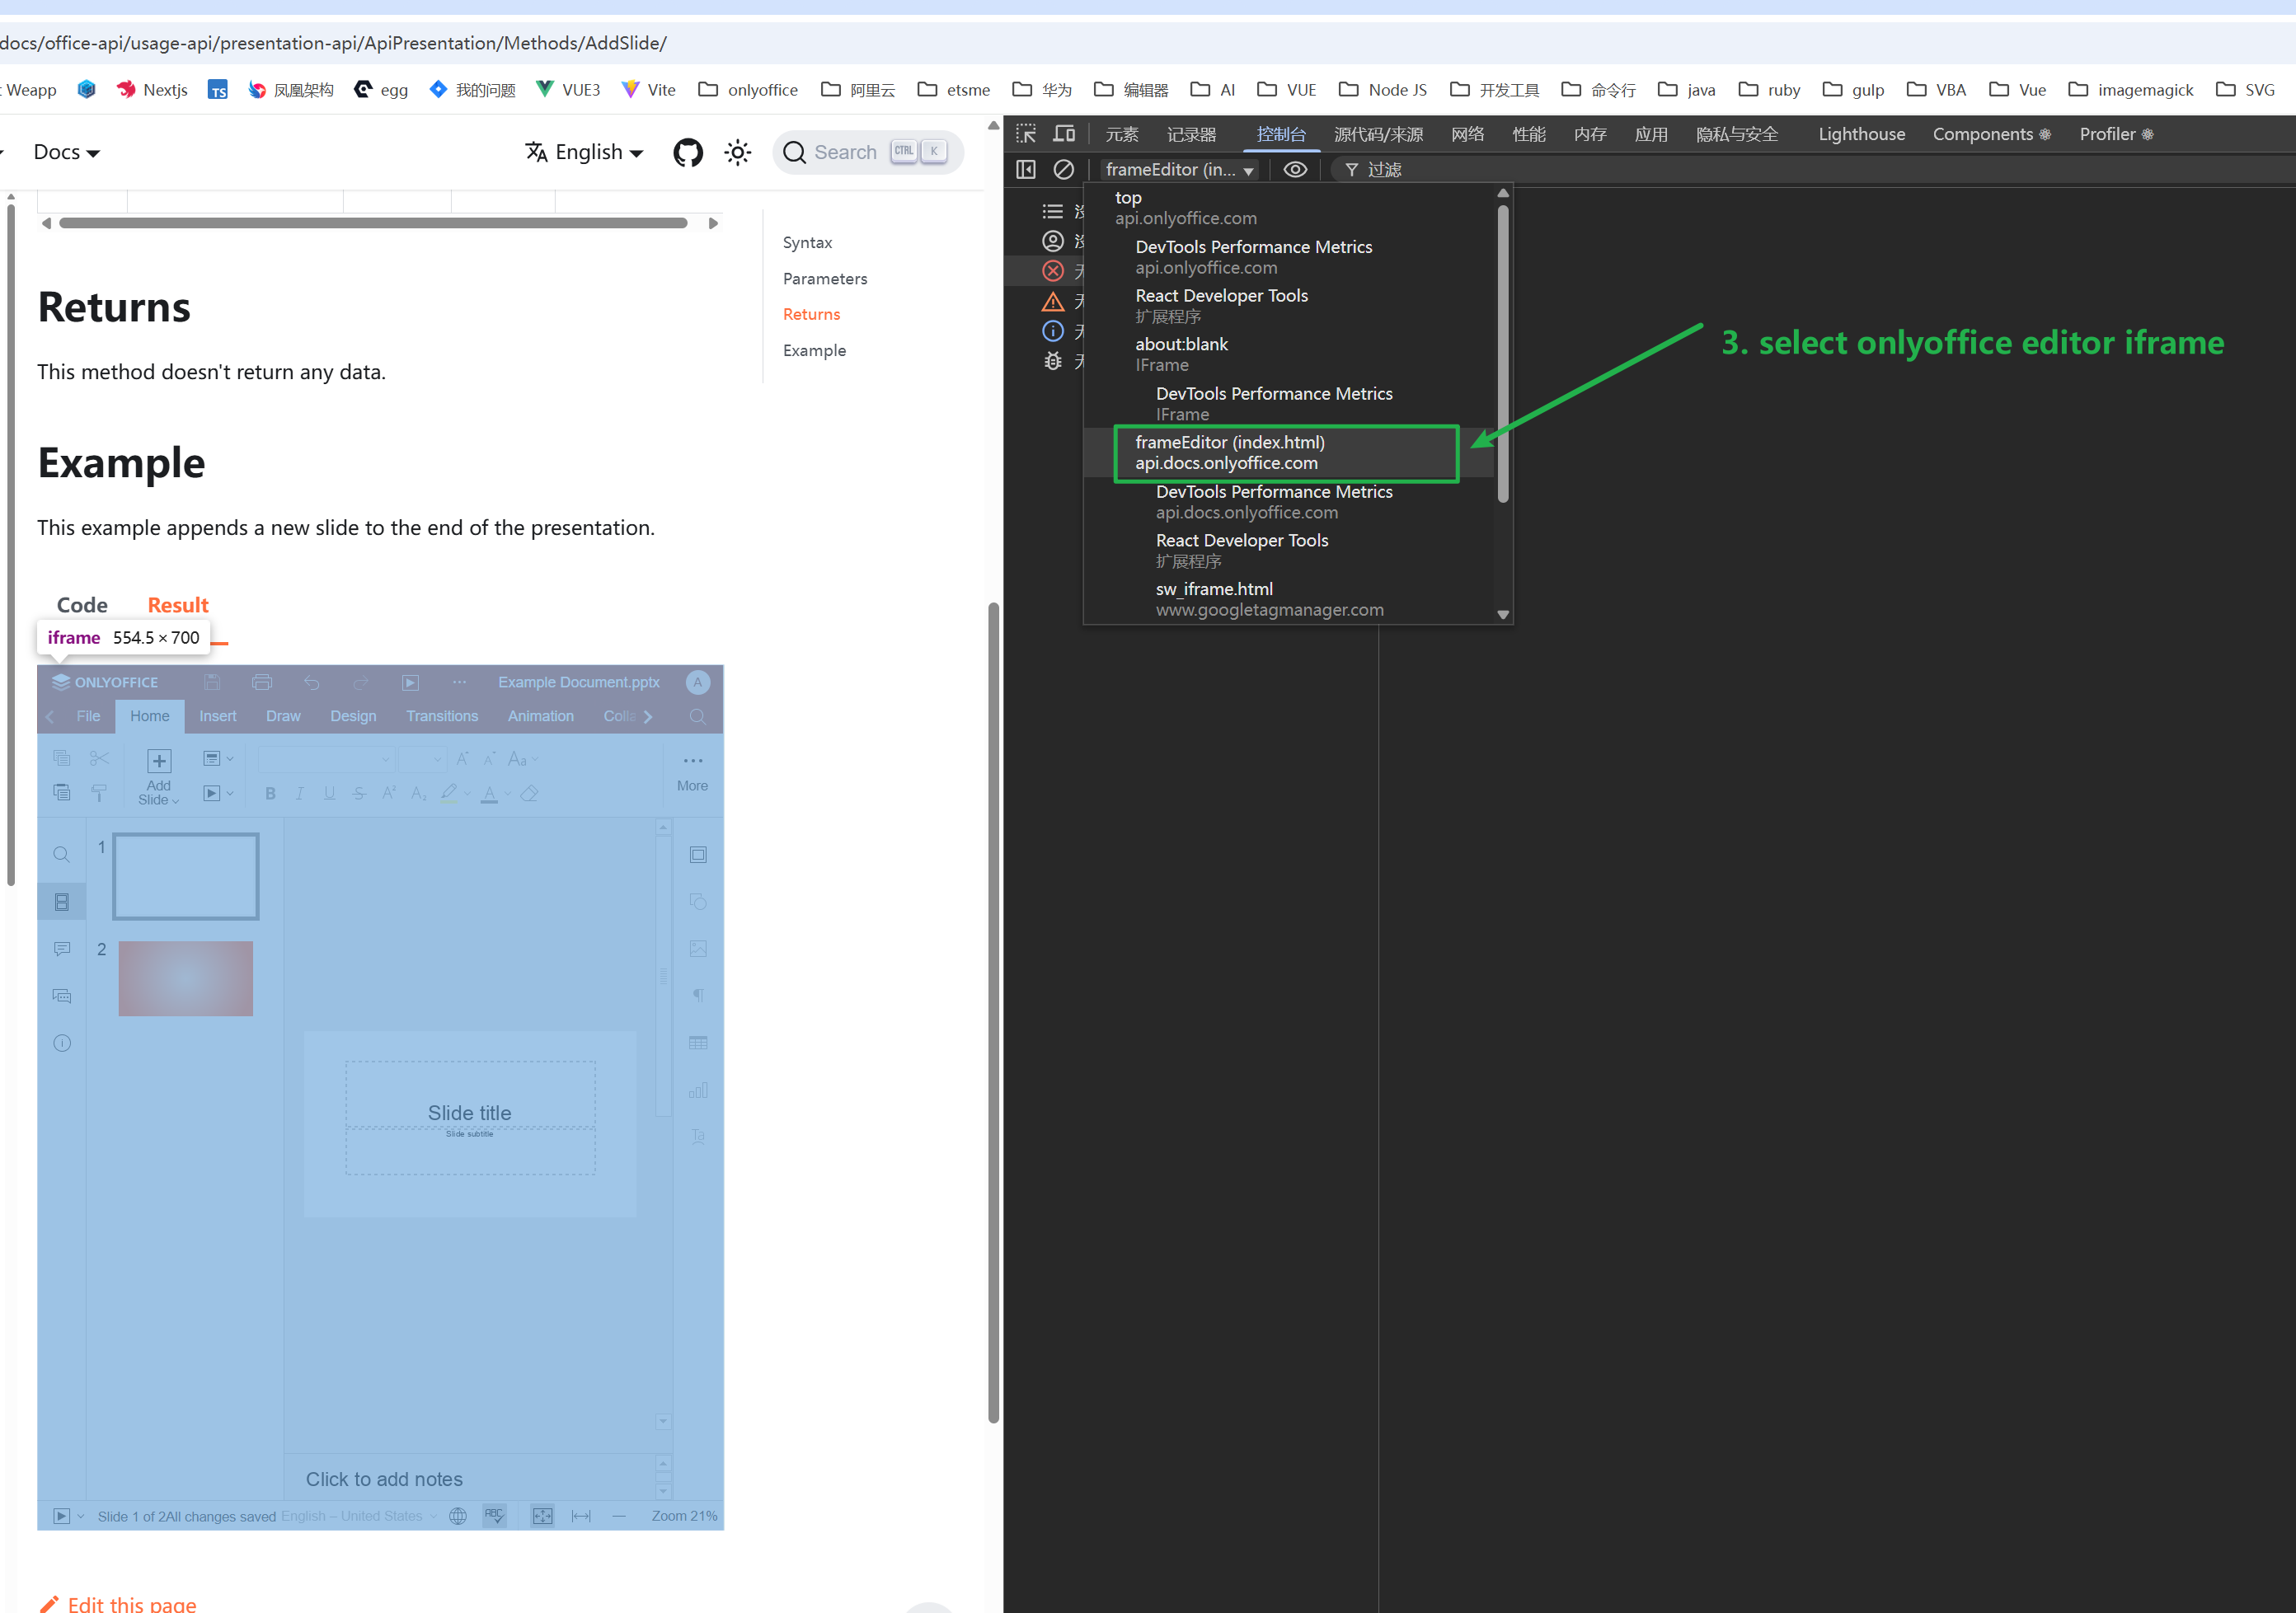The height and width of the screenshot is (1613, 2296).
Task: Open the ONLYOFFICE Home ribbon tab
Action: [x=150, y=716]
